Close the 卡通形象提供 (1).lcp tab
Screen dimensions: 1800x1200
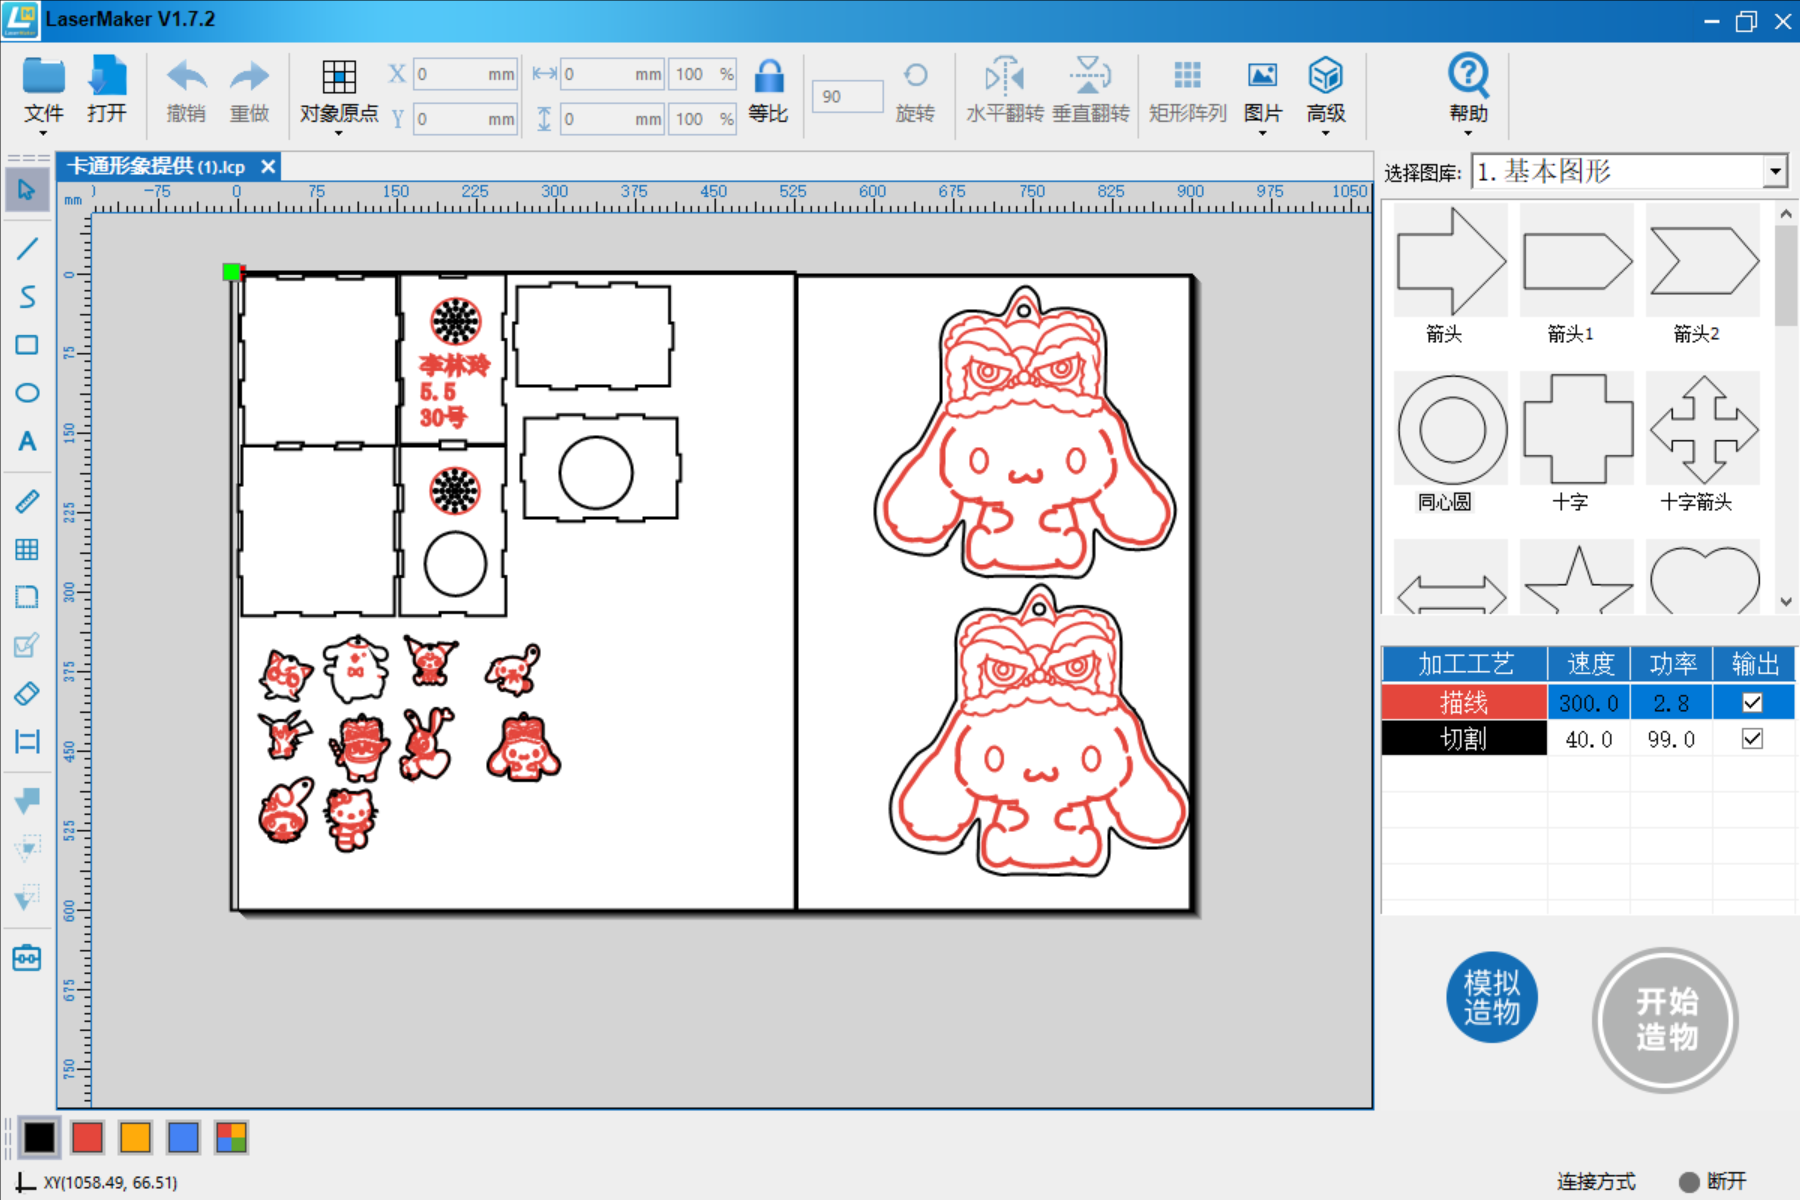click(x=268, y=166)
